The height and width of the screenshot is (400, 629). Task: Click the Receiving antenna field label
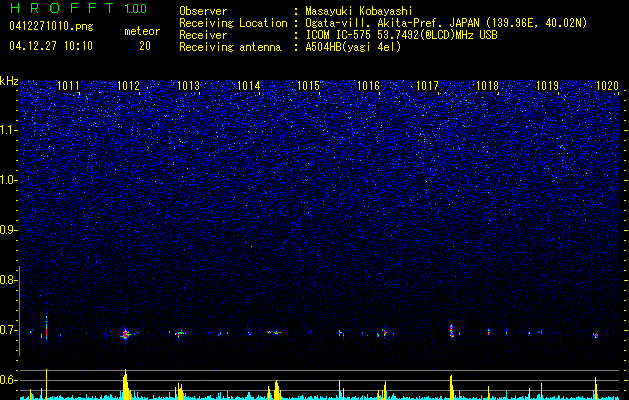230,47
